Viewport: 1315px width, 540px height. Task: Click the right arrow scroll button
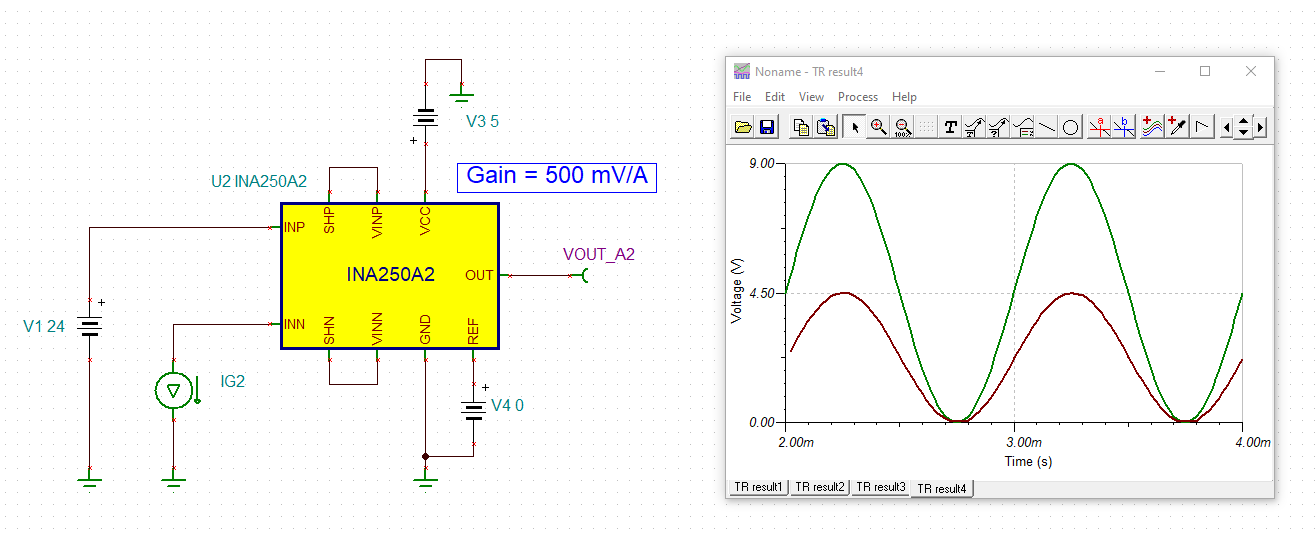[1260, 127]
